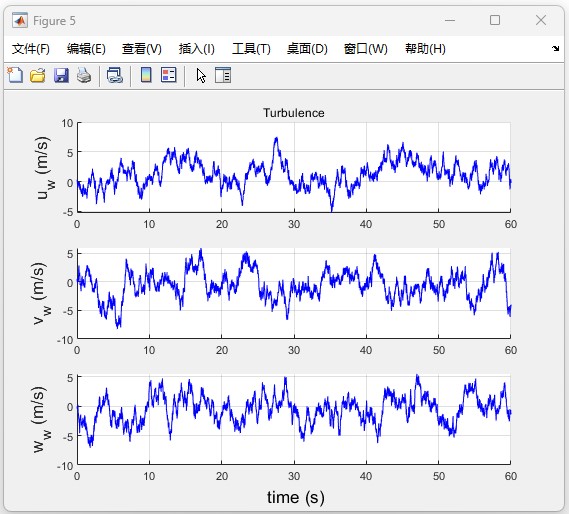569x514 pixels.
Task: Open the 查看(V) menu
Action: coord(142,49)
